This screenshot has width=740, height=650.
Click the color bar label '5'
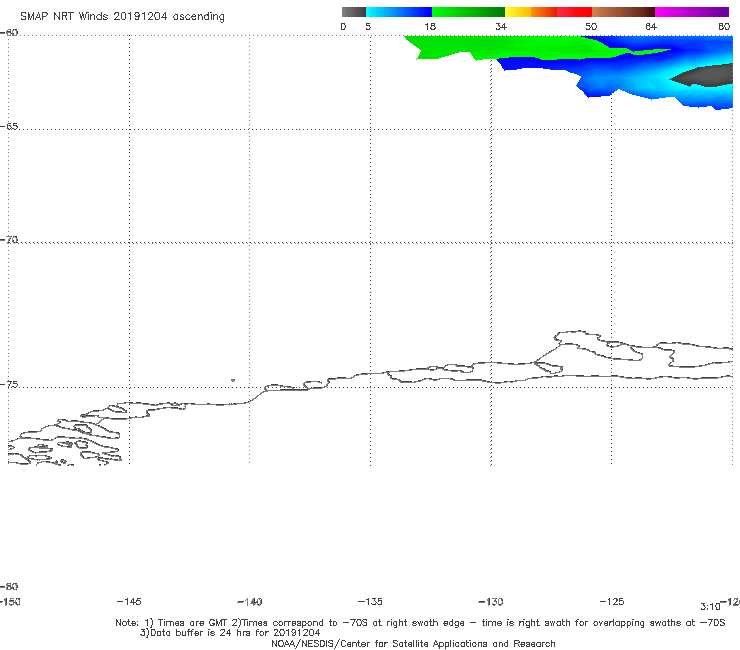click(368, 27)
